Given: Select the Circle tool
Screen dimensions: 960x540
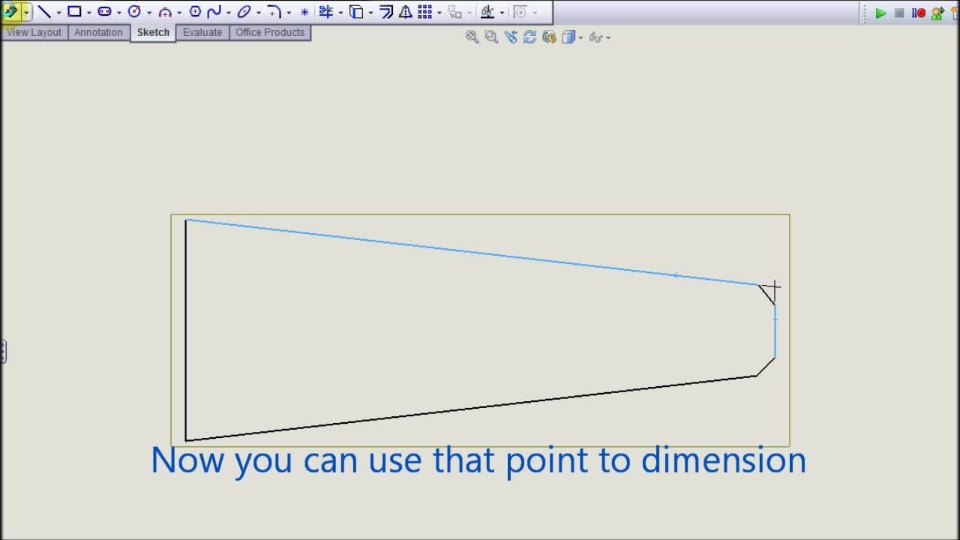Looking at the screenshot, I should click(x=134, y=11).
